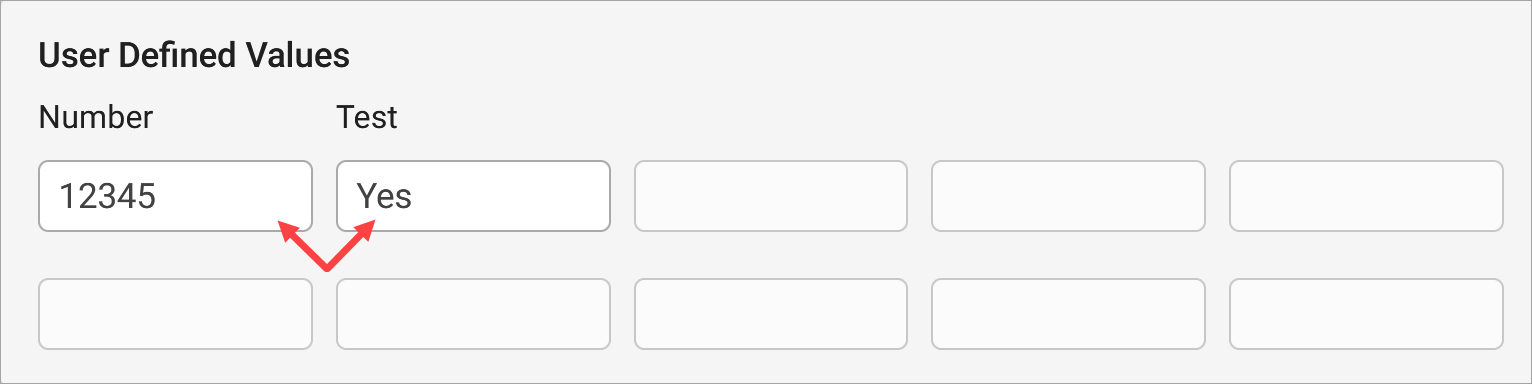Focus the fourth empty field in second row
Image resolution: width=1532 pixels, height=384 pixels.
coord(1068,314)
